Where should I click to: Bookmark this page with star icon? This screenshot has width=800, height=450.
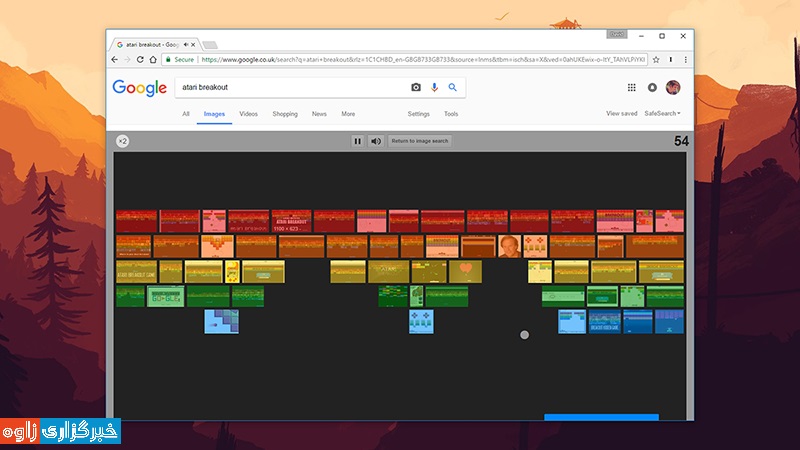coord(658,59)
